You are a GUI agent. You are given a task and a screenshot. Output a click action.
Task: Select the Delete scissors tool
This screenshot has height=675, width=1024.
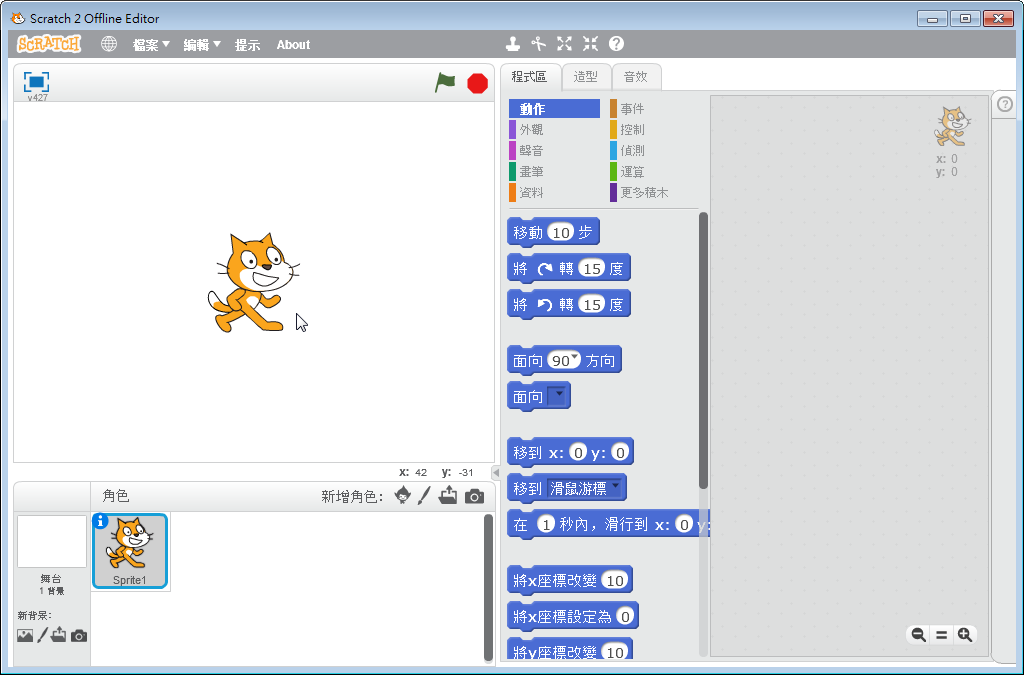(x=538, y=44)
